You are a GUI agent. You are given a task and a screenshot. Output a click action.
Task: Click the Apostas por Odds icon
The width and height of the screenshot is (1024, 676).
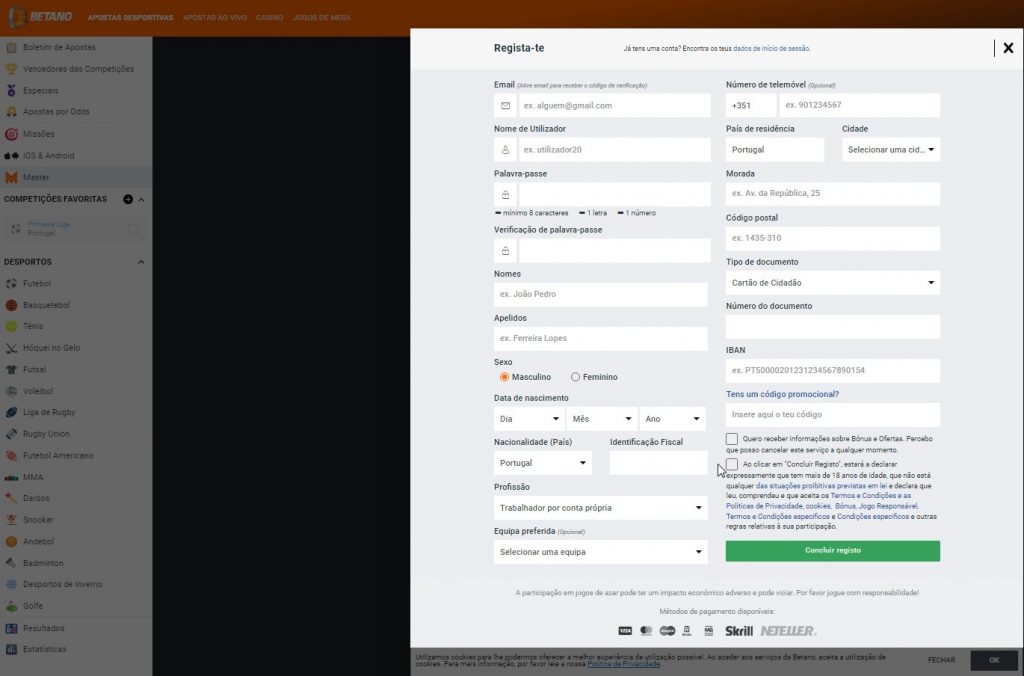coord(11,112)
